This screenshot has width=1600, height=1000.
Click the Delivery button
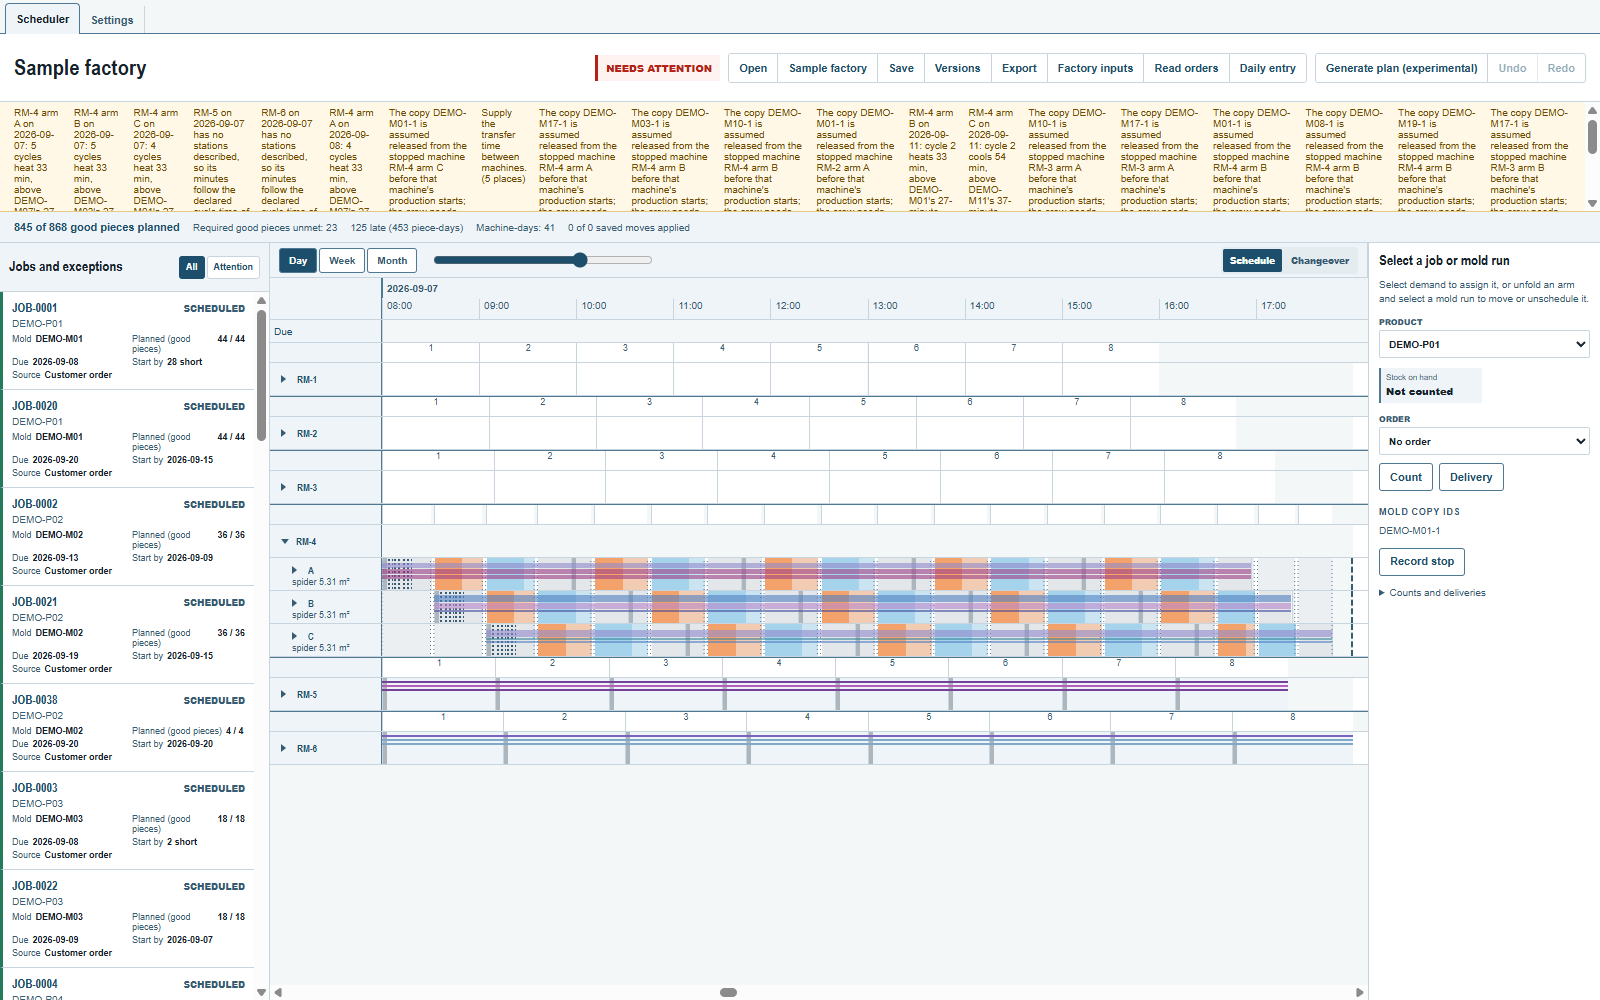[1471, 477]
